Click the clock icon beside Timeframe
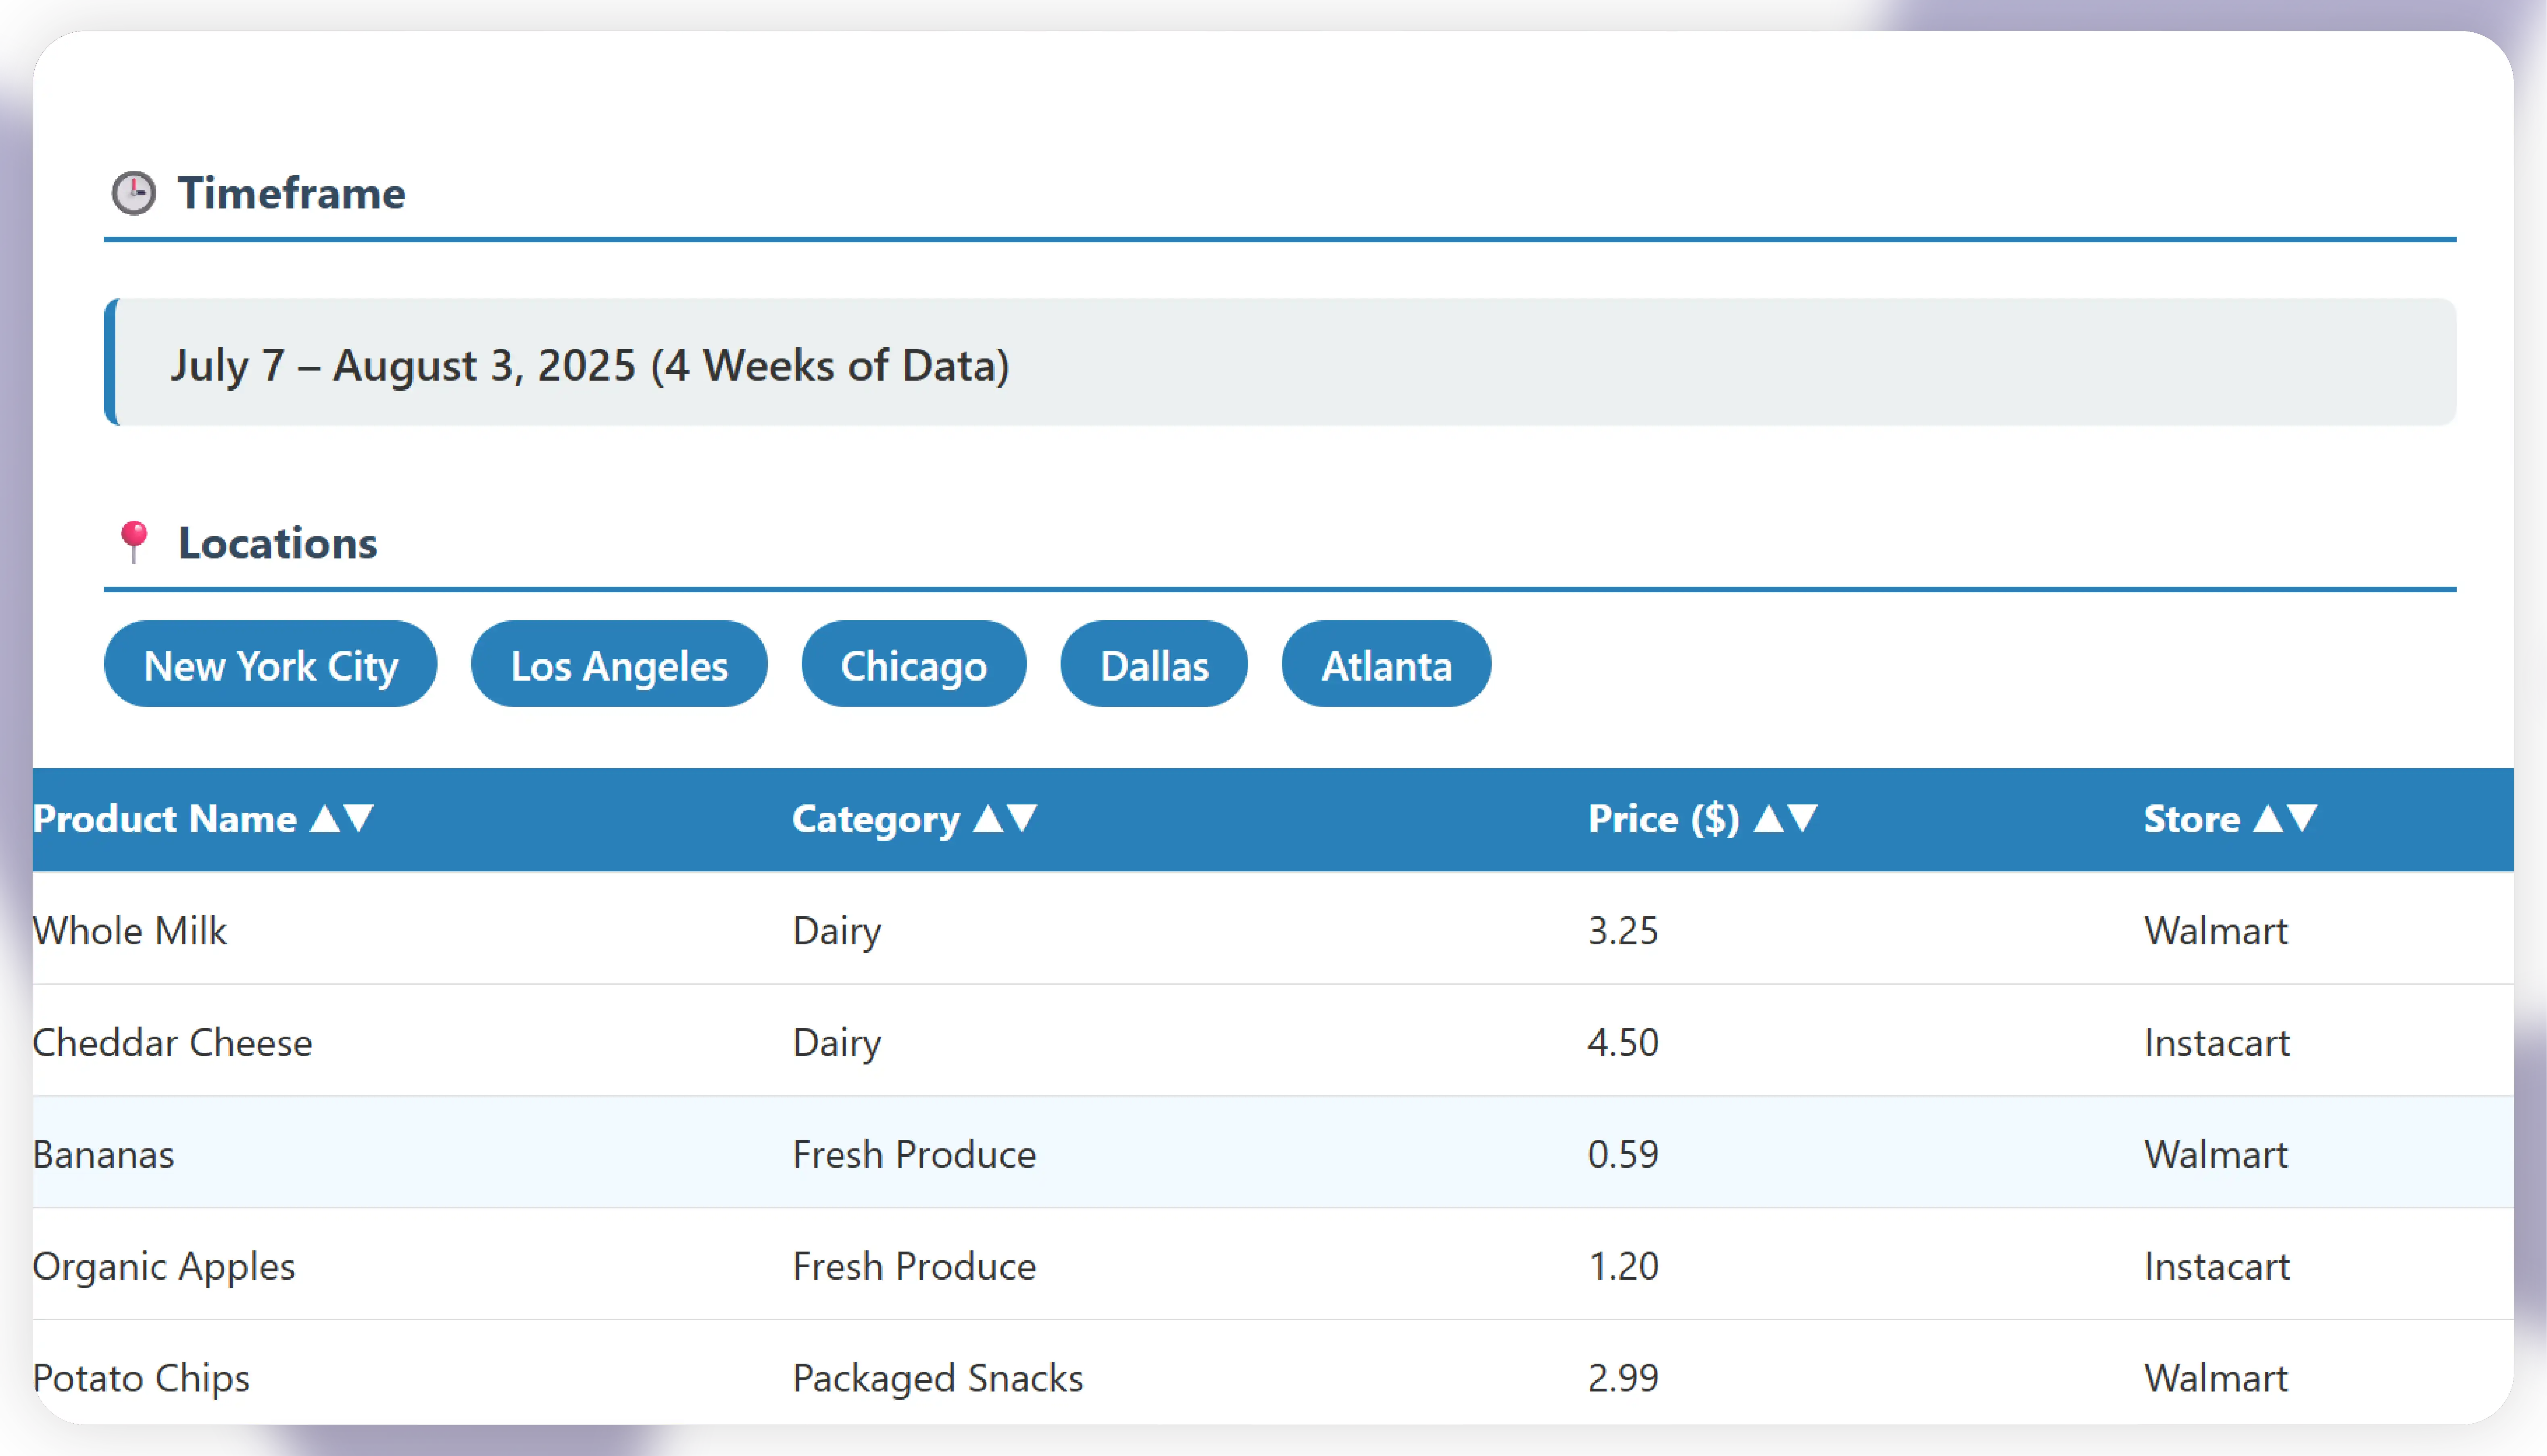Viewport: 2547px width, 1456px height. coord(133,193)
